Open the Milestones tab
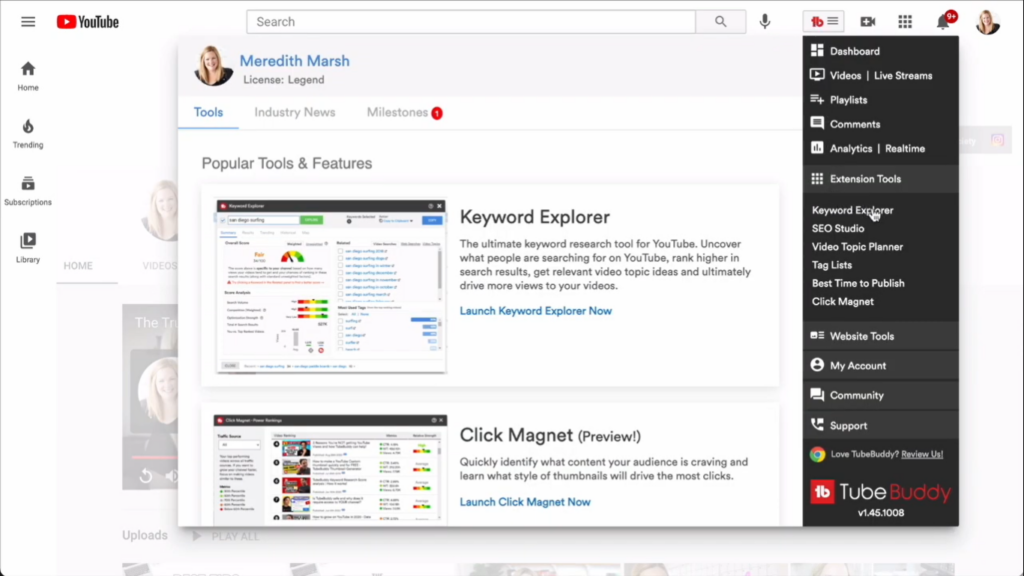The height and width of the screenshot is (576, 1024). pyautogui.click(x=404, y=112)
